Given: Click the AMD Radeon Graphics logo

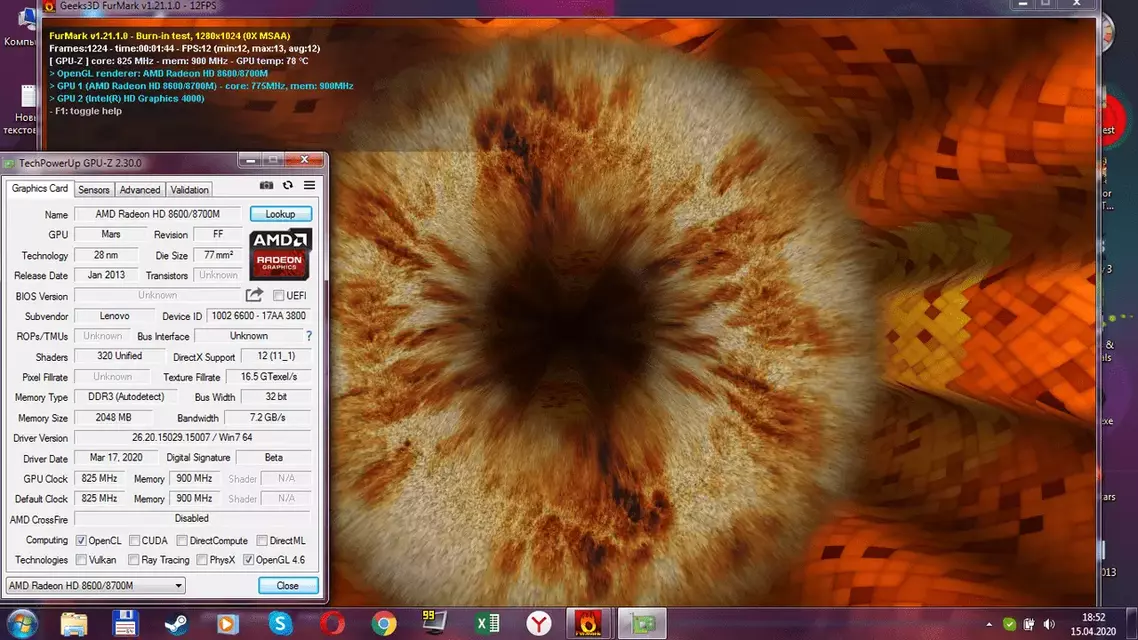Looking at the screenshot, I should pos(280,254).
